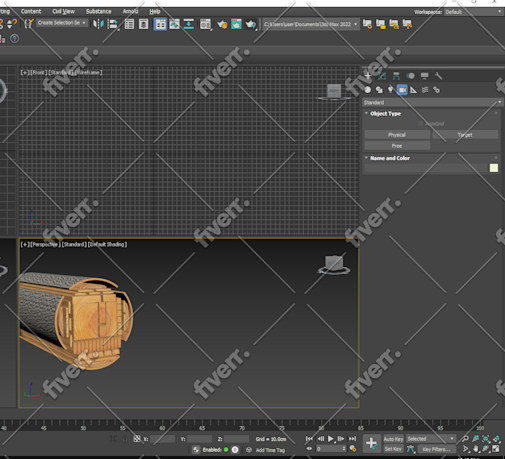The image size is (505, 459).
Task: Select the Systems category icon
Action: (x=436, y=90)
